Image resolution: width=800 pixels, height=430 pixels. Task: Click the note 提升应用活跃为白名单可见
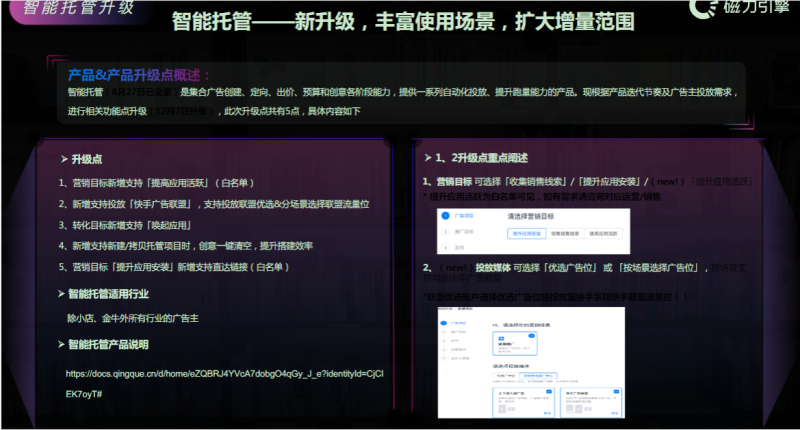[x=541, y=196]
